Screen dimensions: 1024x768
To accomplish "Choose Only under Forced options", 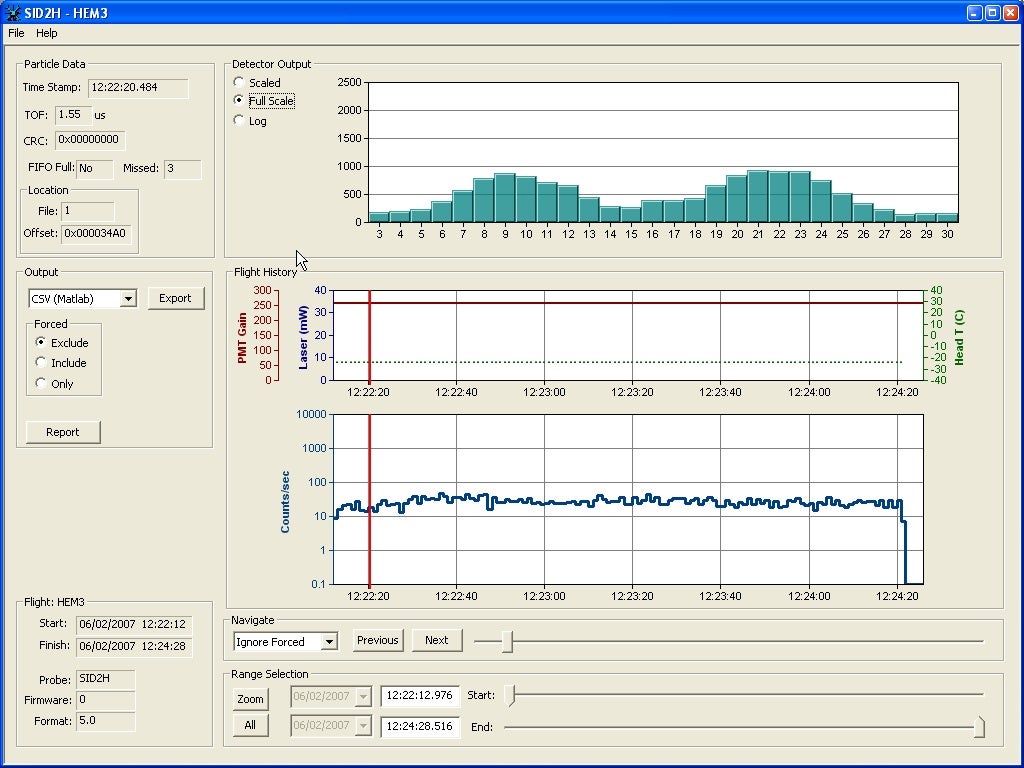I will (x=41, y=383).
